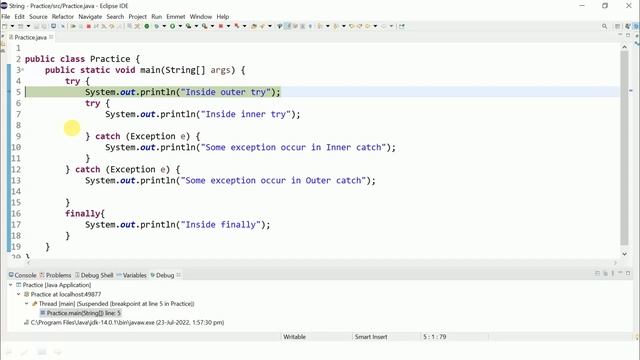Close the Practice.java editor tab
The image size is (640, 360).
(x=51, y=37)
